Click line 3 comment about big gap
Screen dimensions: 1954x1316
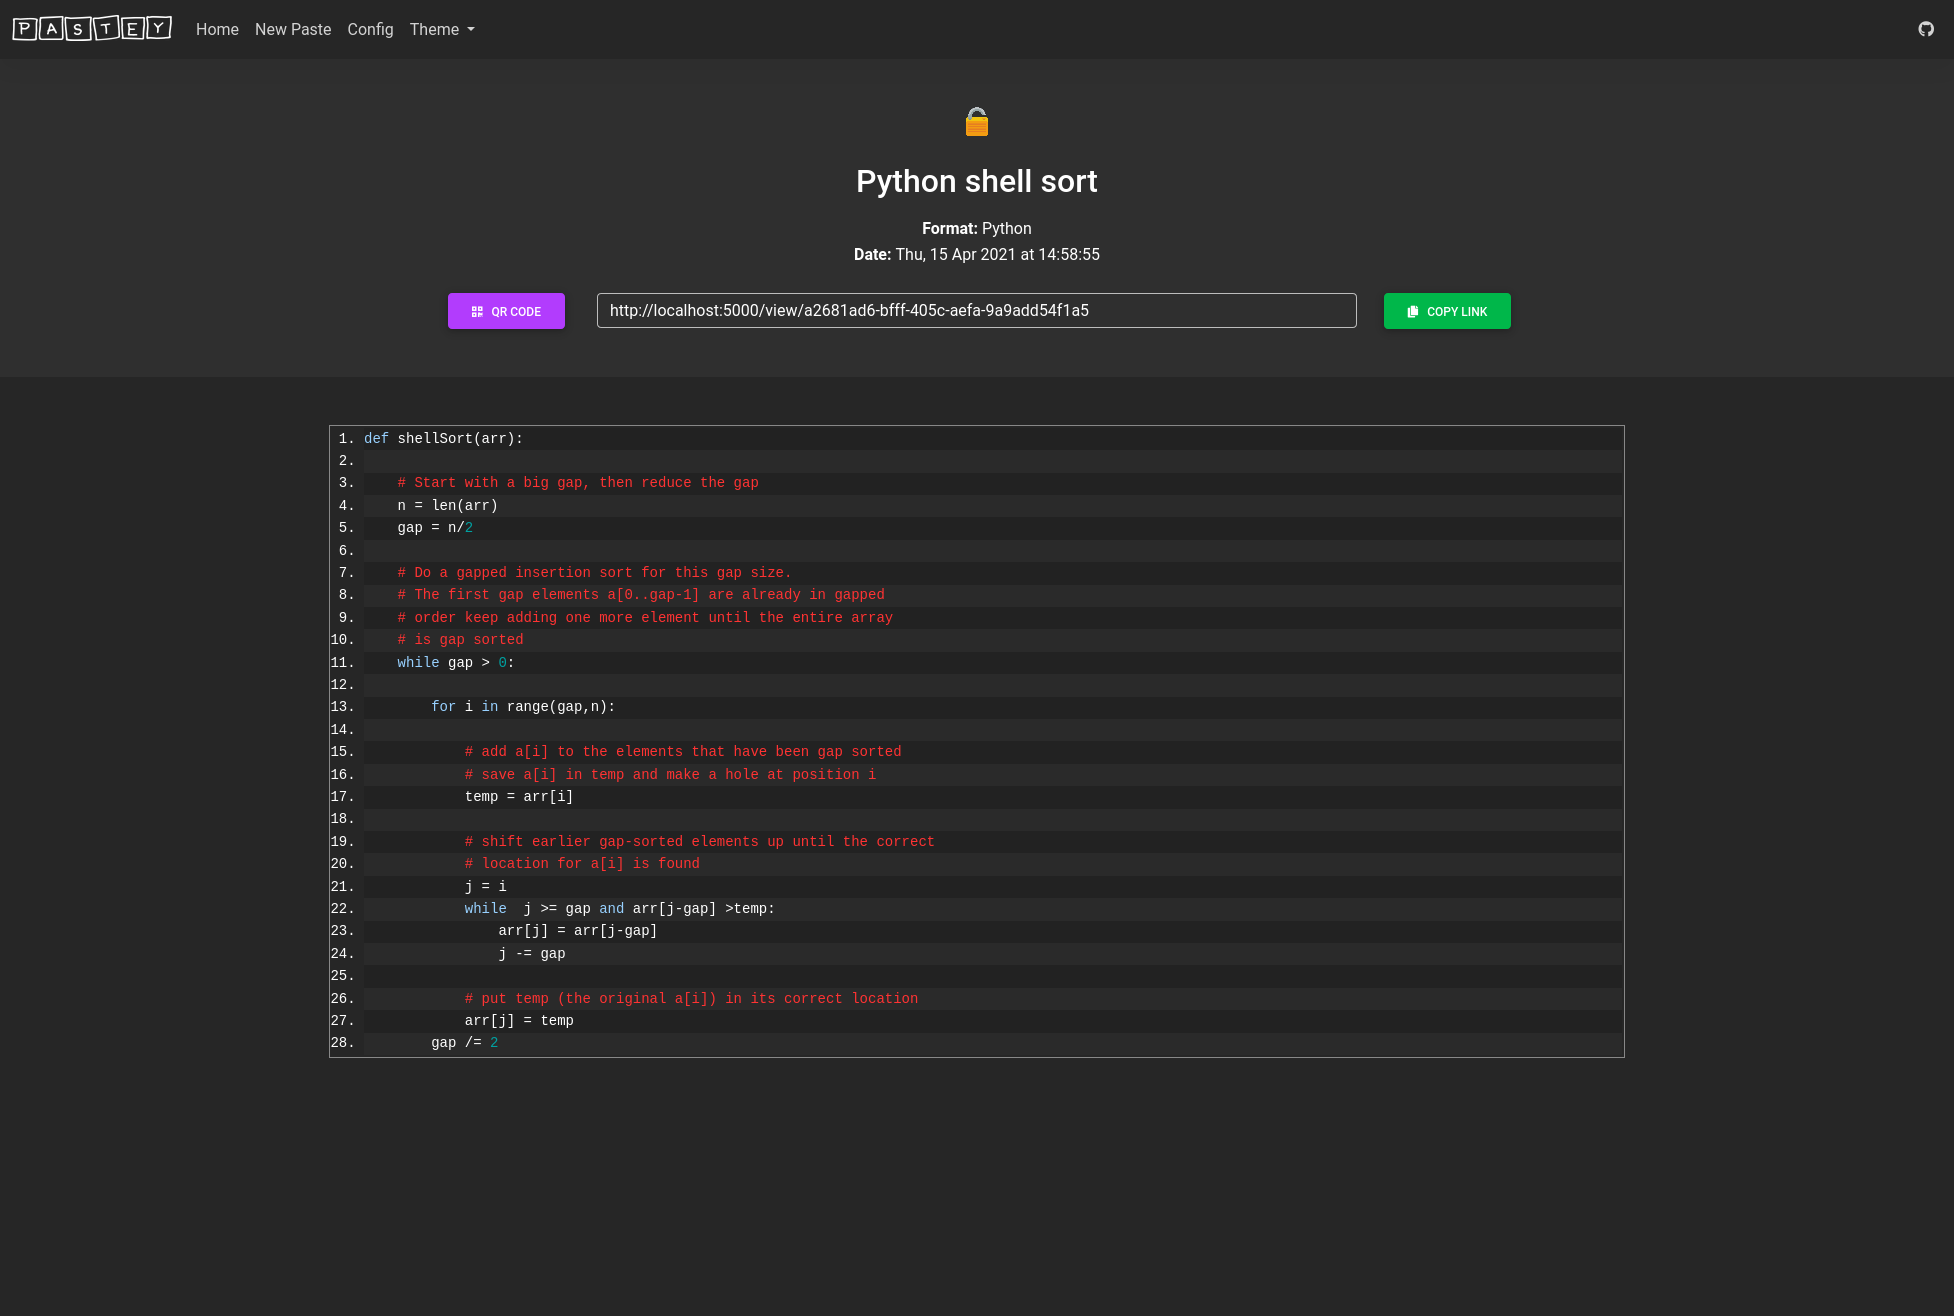[577, 483]
